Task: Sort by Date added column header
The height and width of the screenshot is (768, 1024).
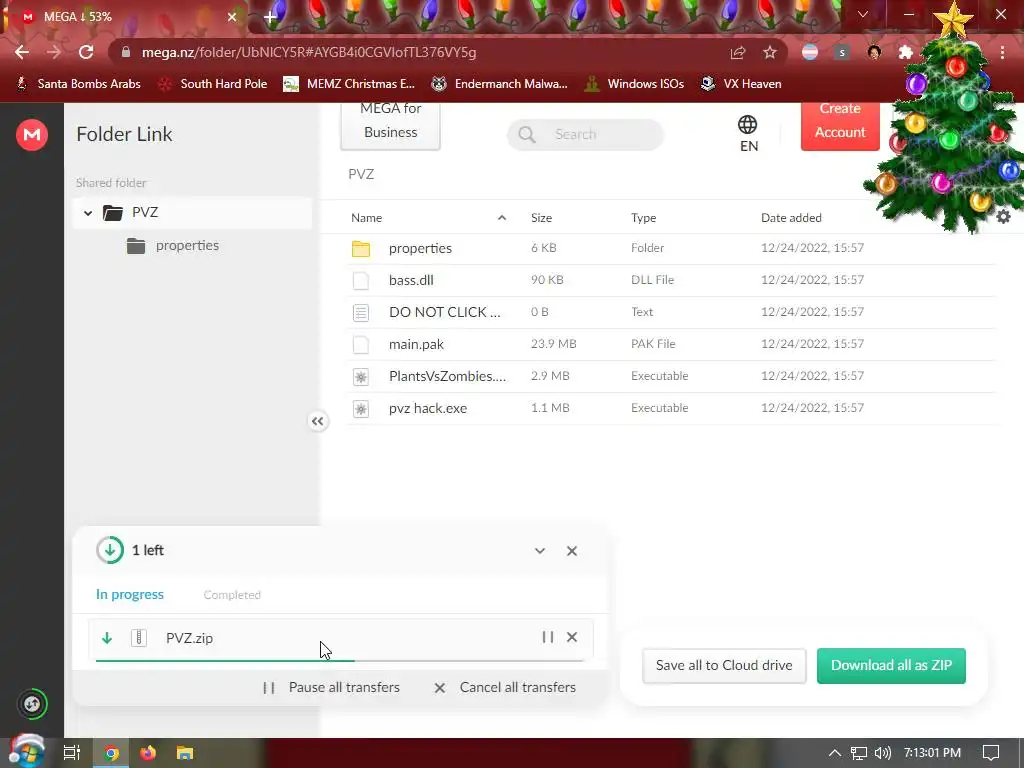Action: click(x=791, y=217)
